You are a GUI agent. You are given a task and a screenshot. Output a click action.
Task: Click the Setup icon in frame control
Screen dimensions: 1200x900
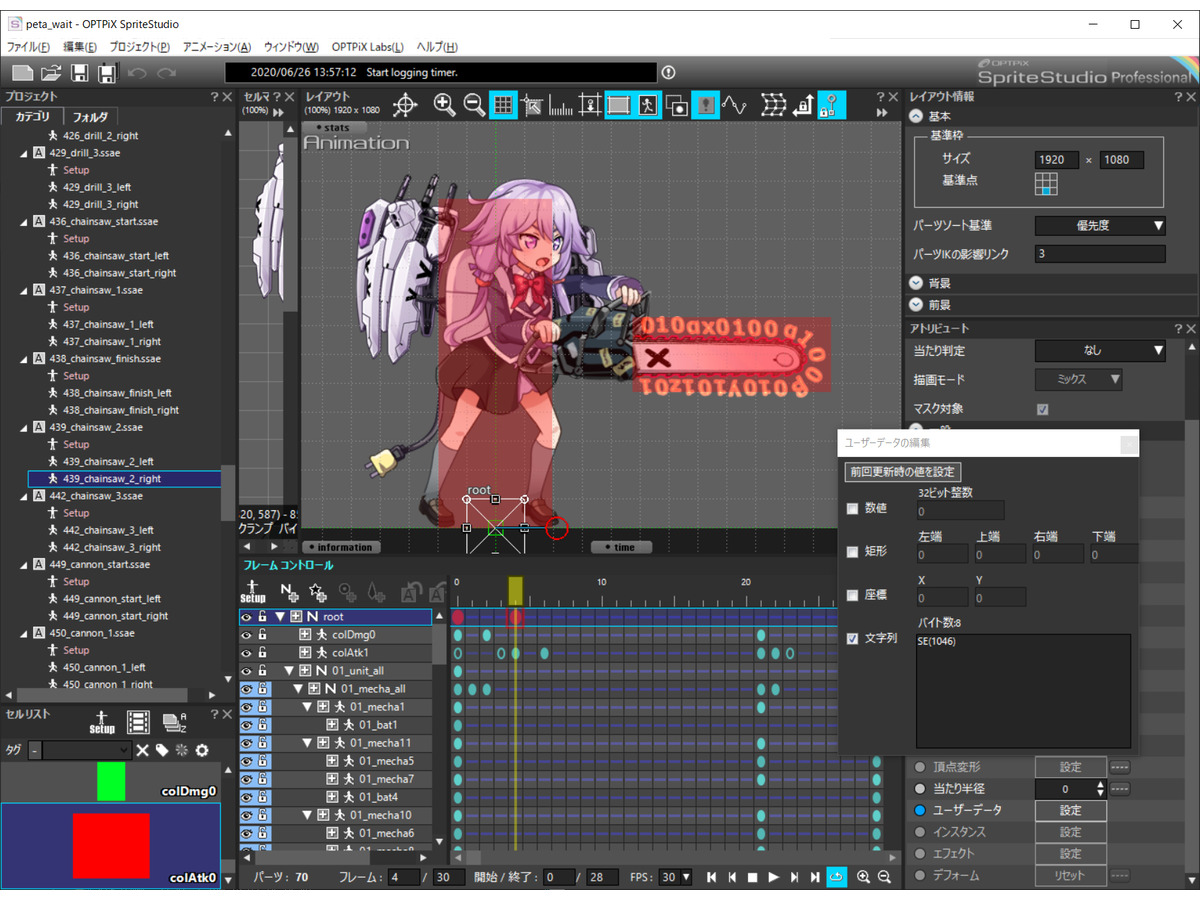[x=253, y=591]
